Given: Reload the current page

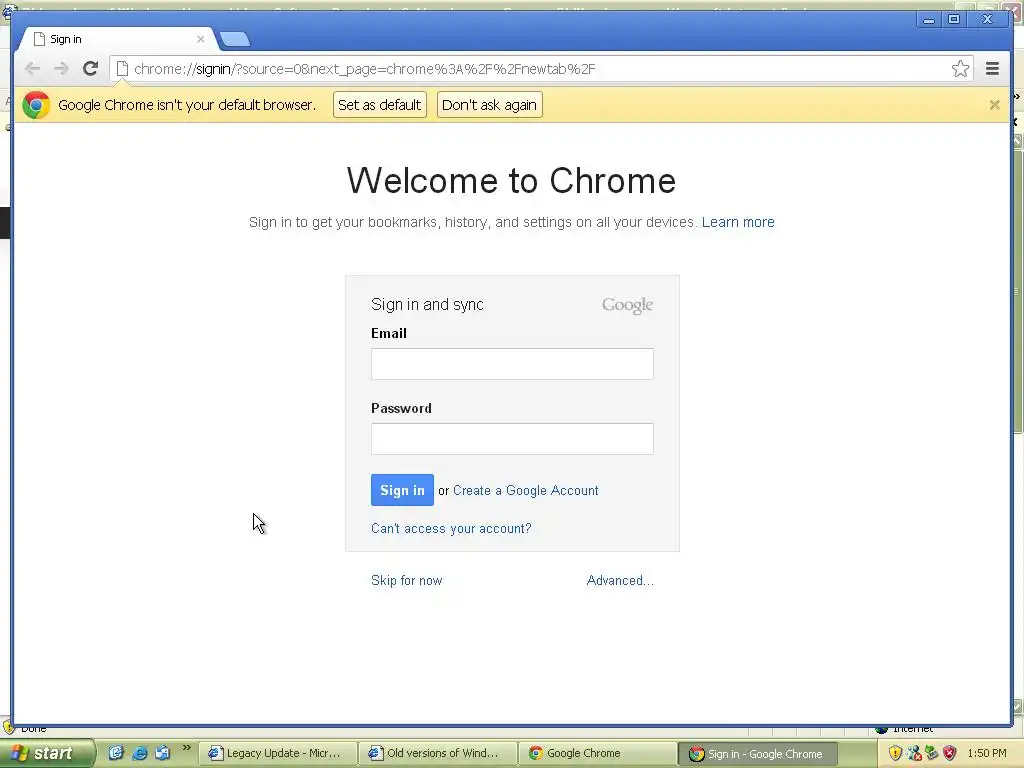Looking at the screenshot, I should coord(91,69).
